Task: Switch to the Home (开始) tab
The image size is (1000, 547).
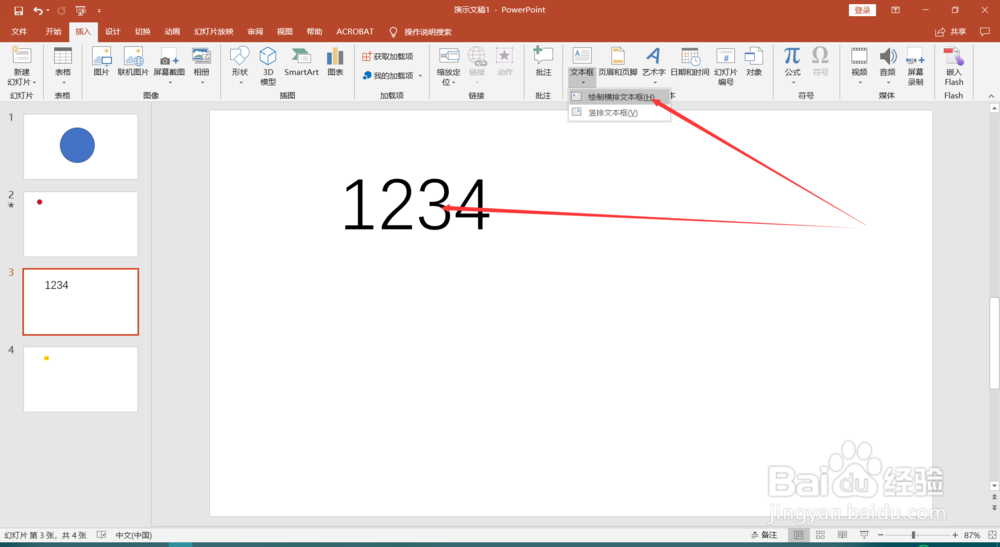Action: (x=54, y=31)
